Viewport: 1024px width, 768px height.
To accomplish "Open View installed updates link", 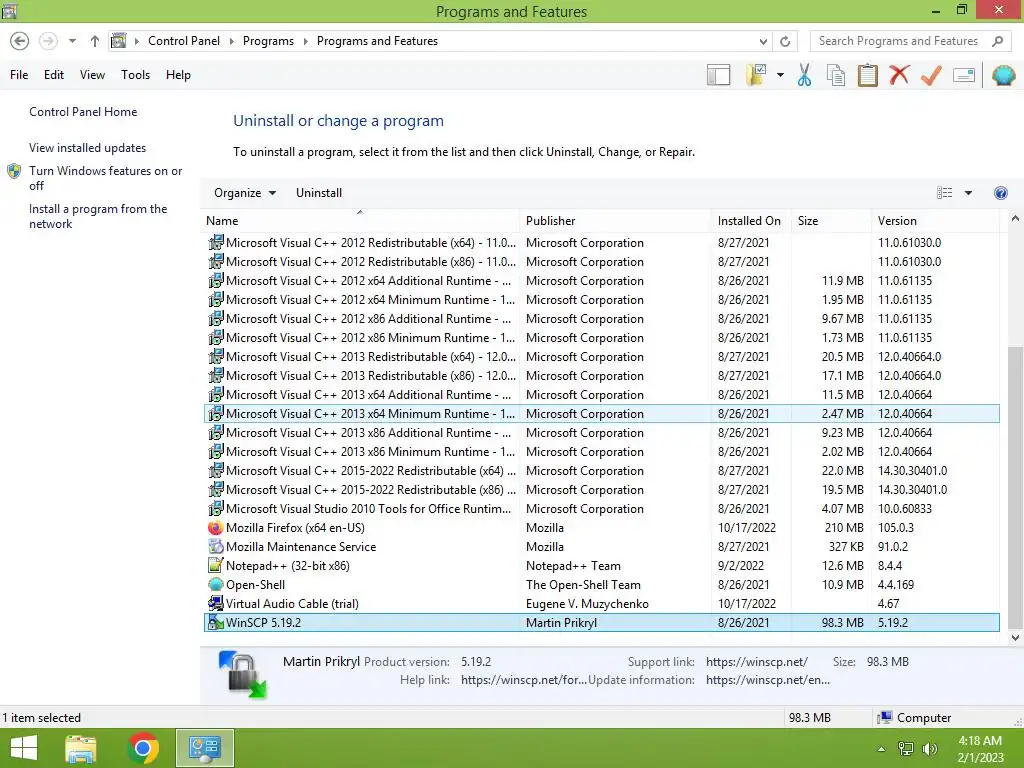I will pyautogui.click(x=88, y=148).
